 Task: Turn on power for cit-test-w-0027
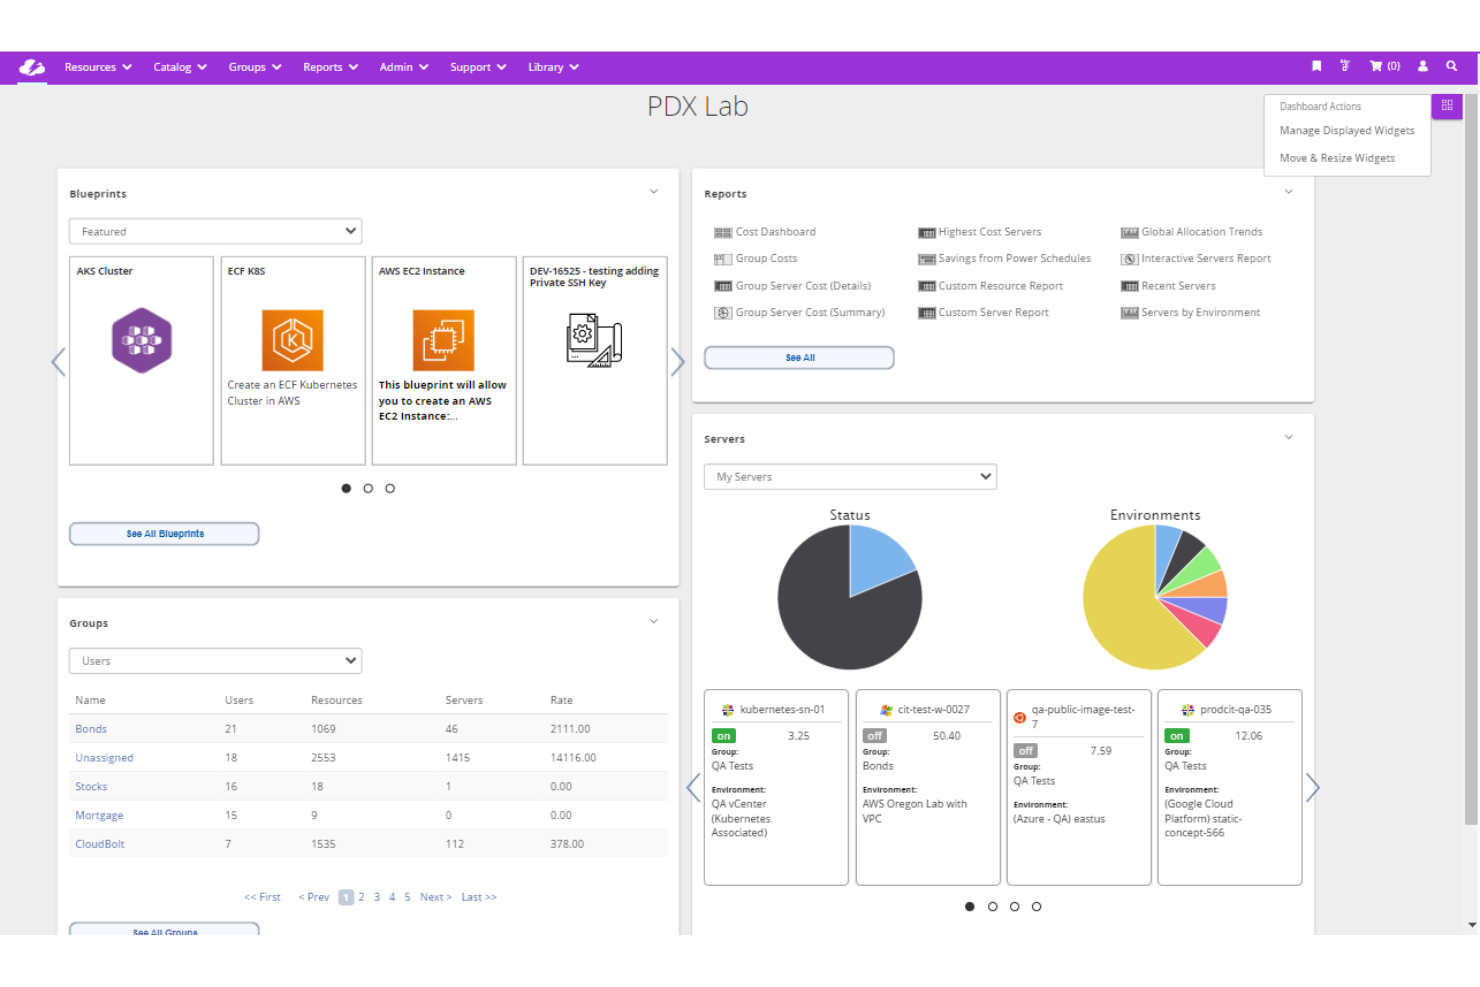[x=874, y=735]
